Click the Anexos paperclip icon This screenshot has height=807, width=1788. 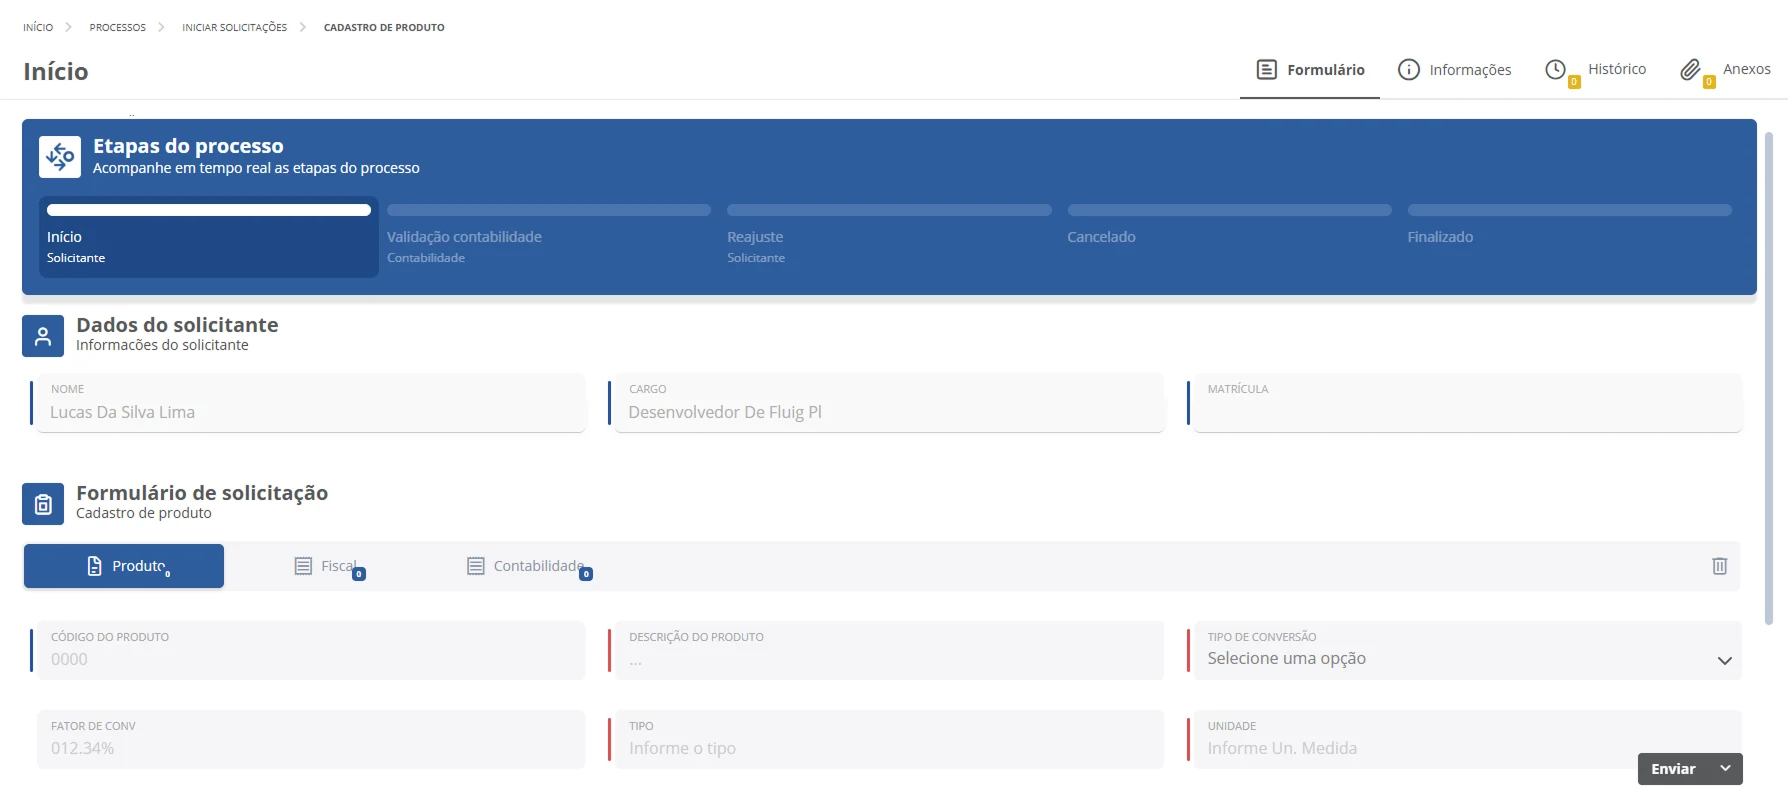(x=1690, y=69)
